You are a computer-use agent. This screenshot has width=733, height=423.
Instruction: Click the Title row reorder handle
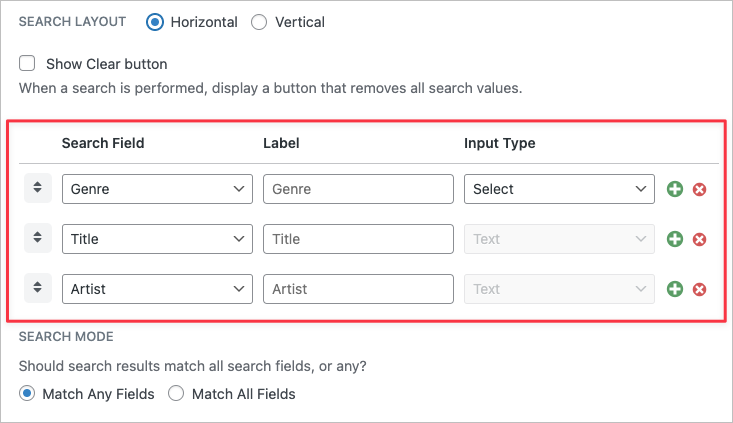point(38,238)
